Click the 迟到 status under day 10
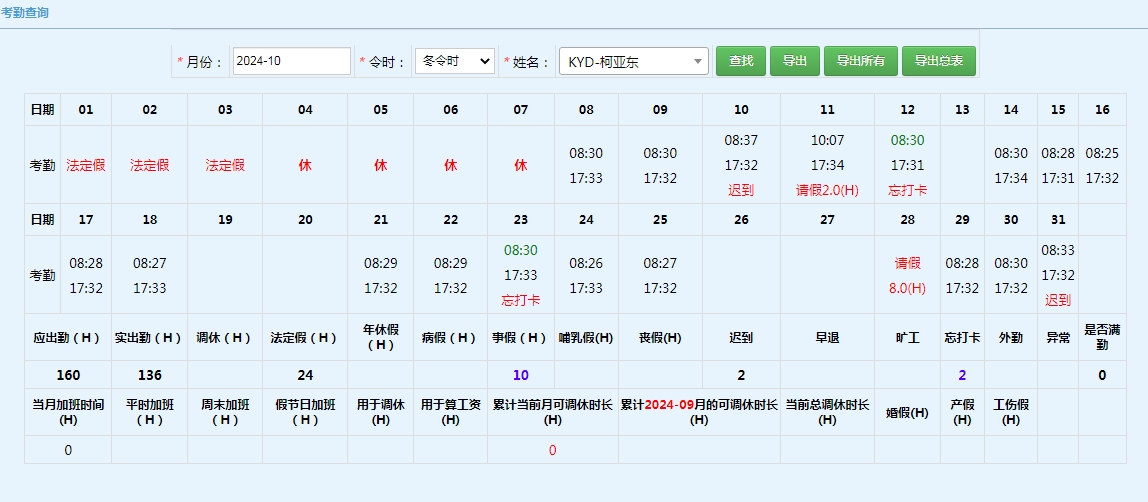1148x502 pixels. (x=741, y=190)
